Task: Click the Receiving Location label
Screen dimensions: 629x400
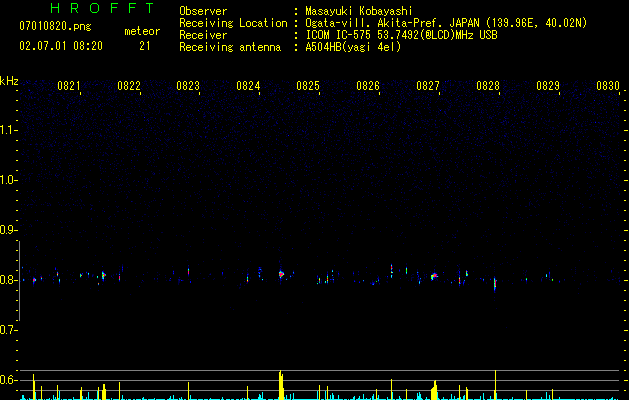Action: pos(233,23)
